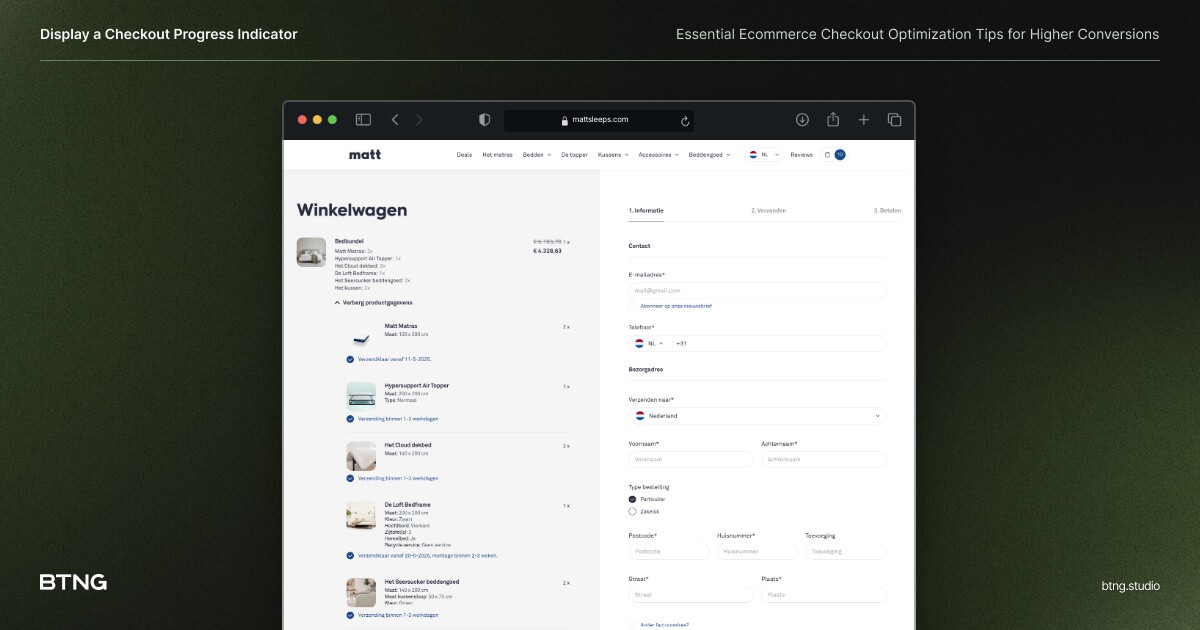
Task: Click the De Loft Bedframe thumbnail
Action: (361, 516)
